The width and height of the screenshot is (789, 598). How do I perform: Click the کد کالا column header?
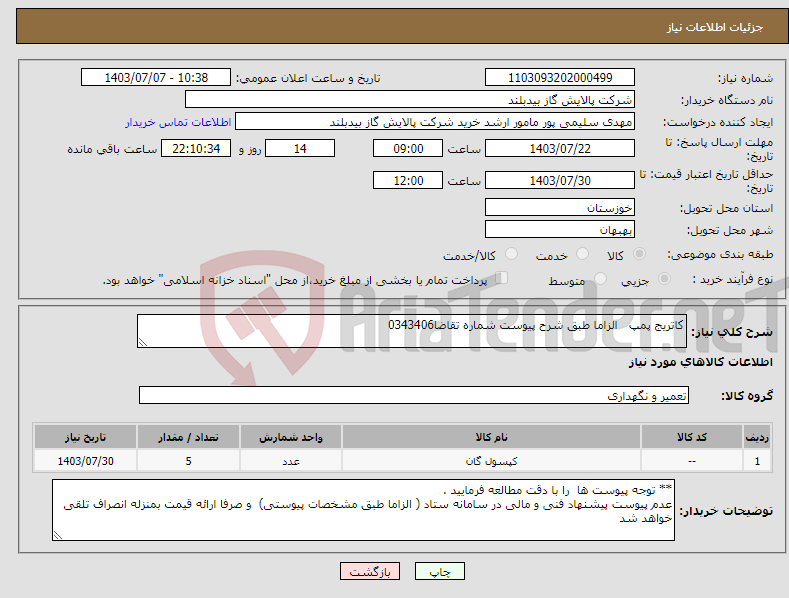point(692,437)
